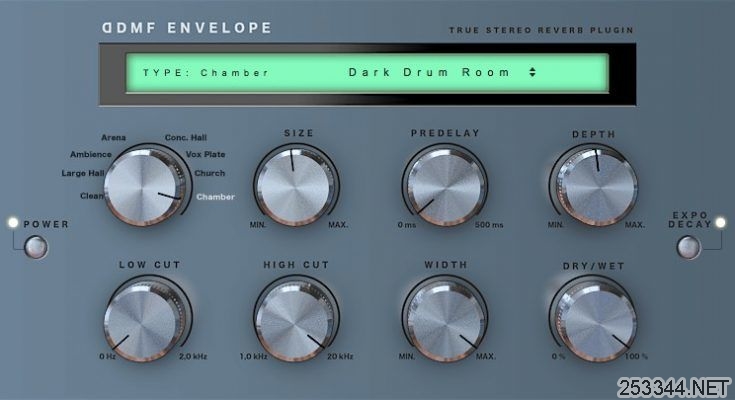This screenshot has width=735, height=400.
Task: Select the Conc. Hall reverb type
Action: (186, 137)
